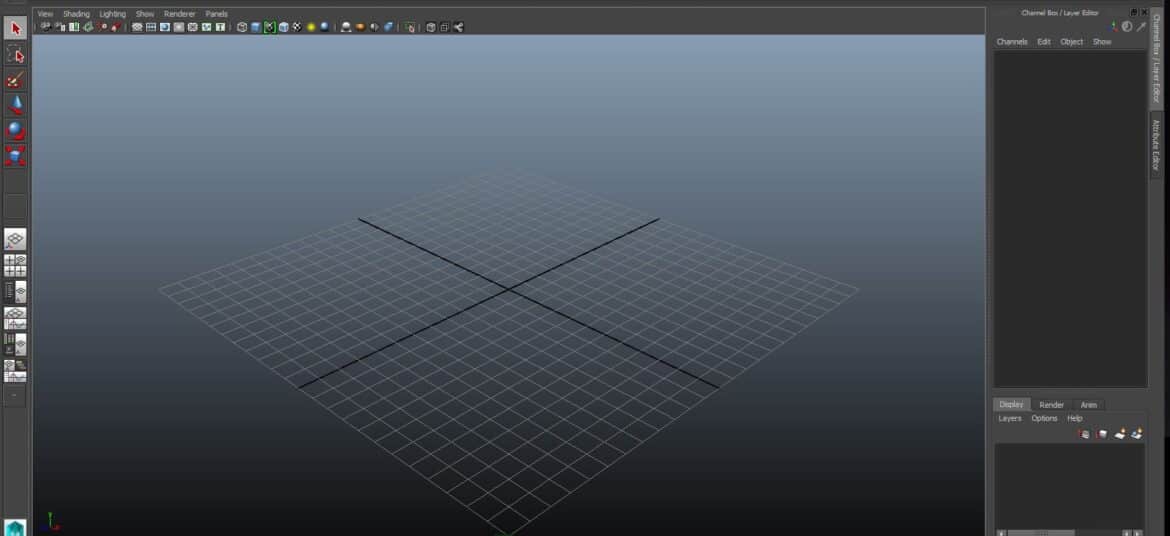Open Options menu in Layer Editor
This screenshot has height=536, width=1170.
[x=1044, y=419]
